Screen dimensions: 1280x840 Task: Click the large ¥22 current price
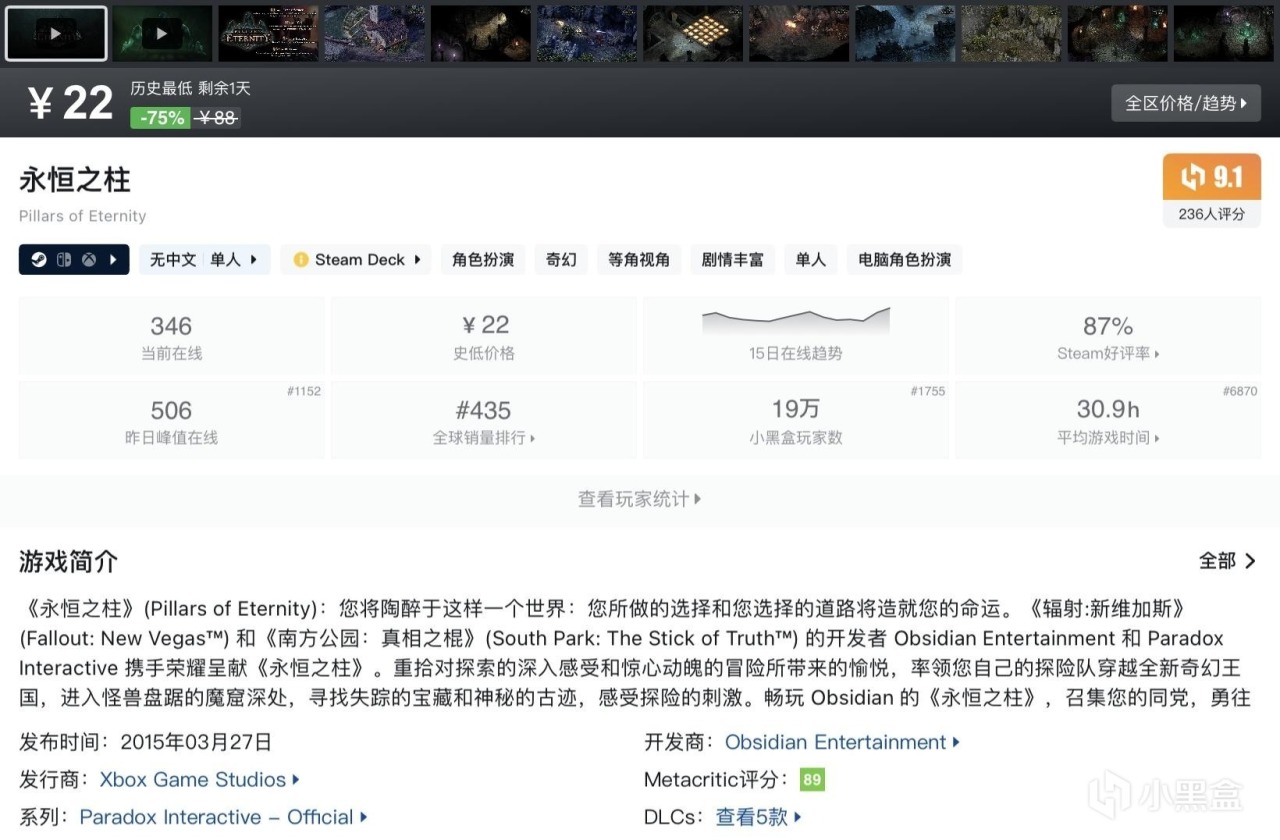pos(70,103)
